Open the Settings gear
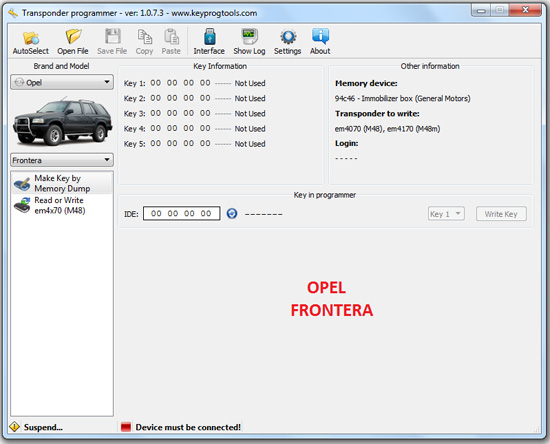The image size is (550, 444). 288,42
